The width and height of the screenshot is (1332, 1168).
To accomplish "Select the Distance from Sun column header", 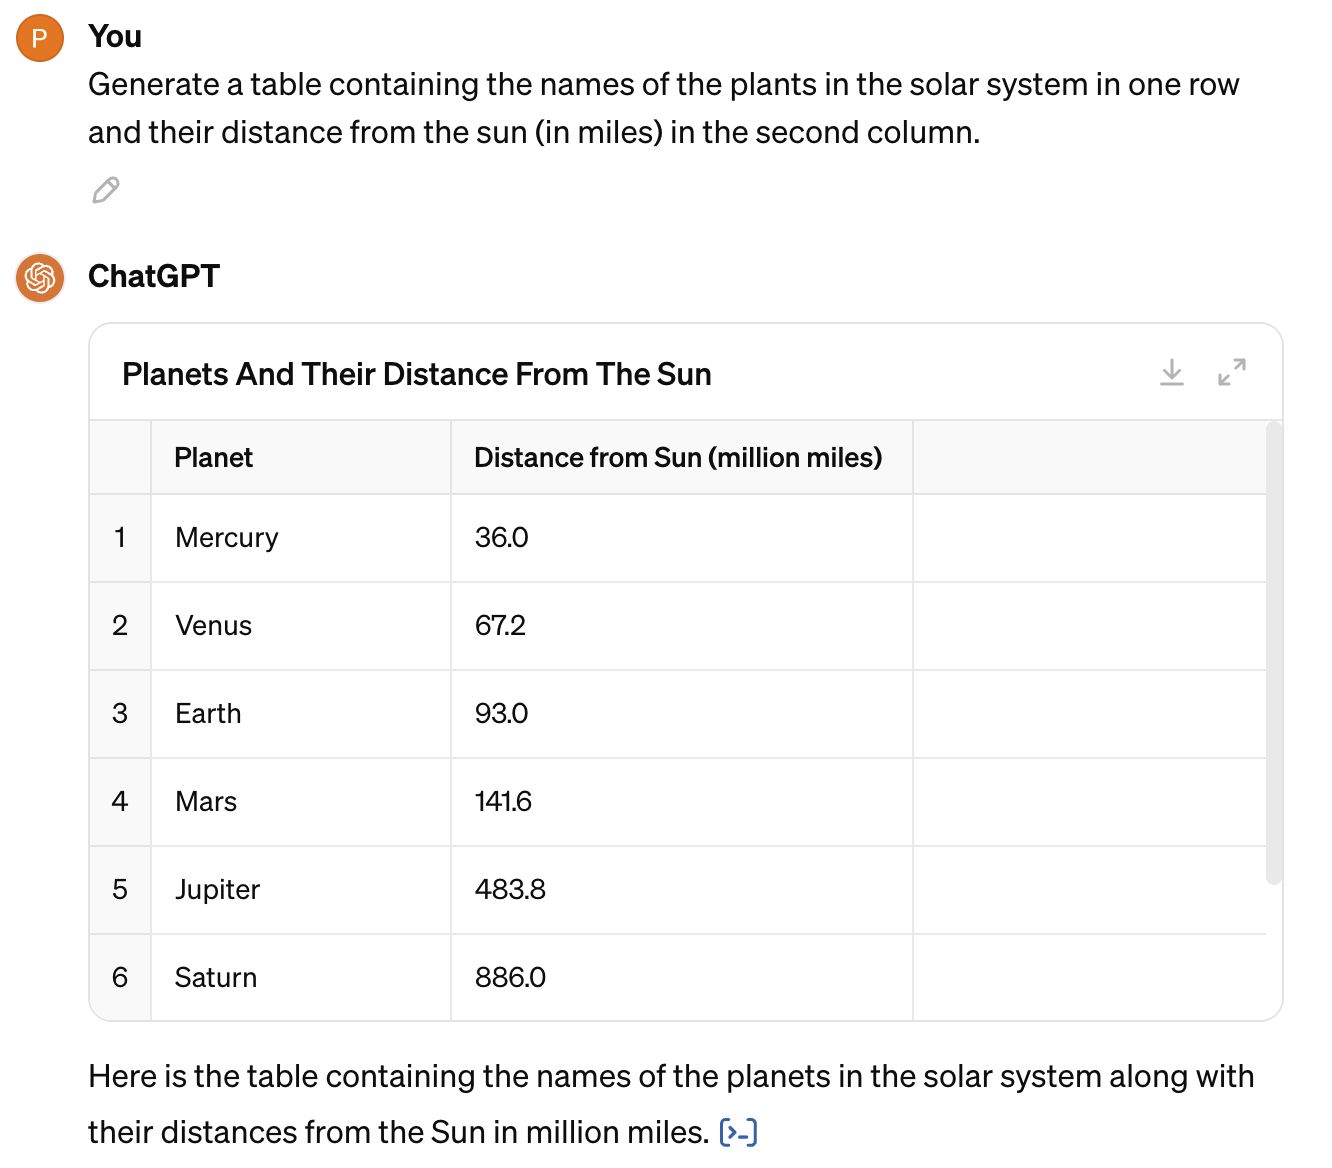I will (x=682, y=458).
